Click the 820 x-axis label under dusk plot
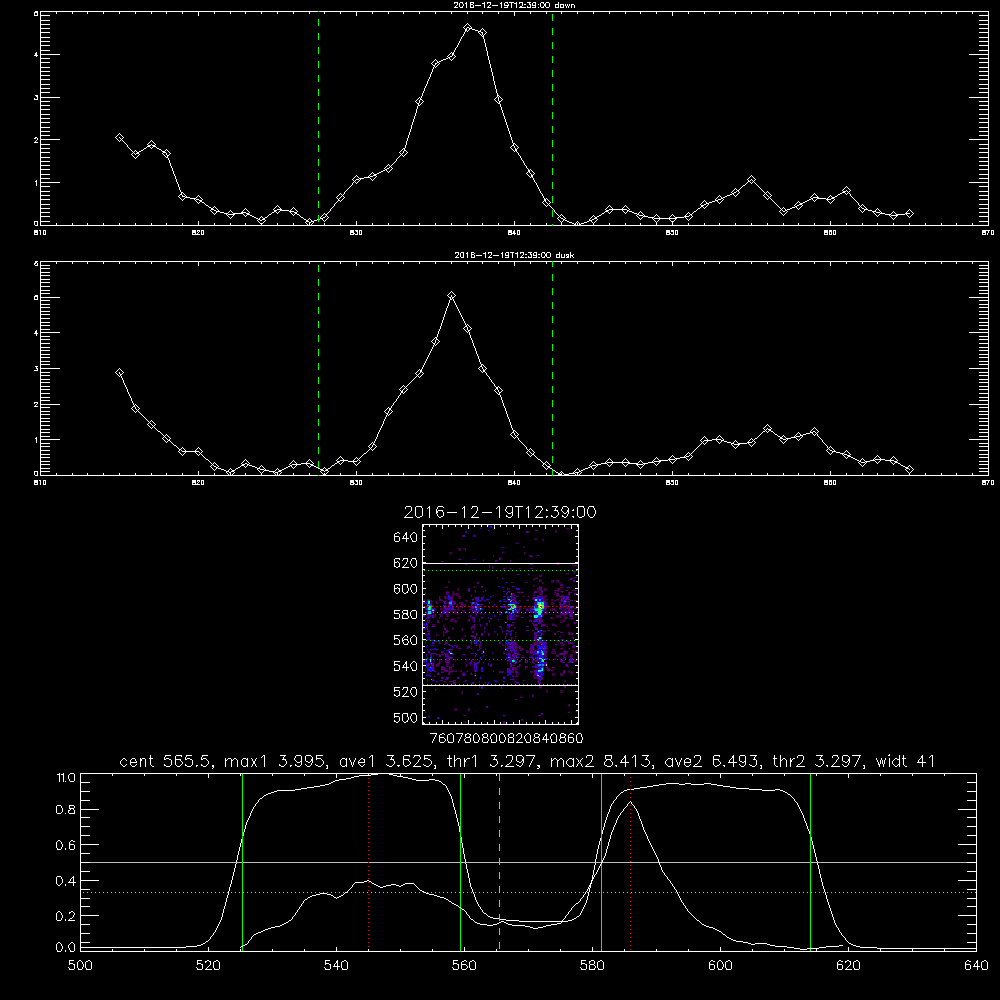1000x1000 pixels. 198,483
